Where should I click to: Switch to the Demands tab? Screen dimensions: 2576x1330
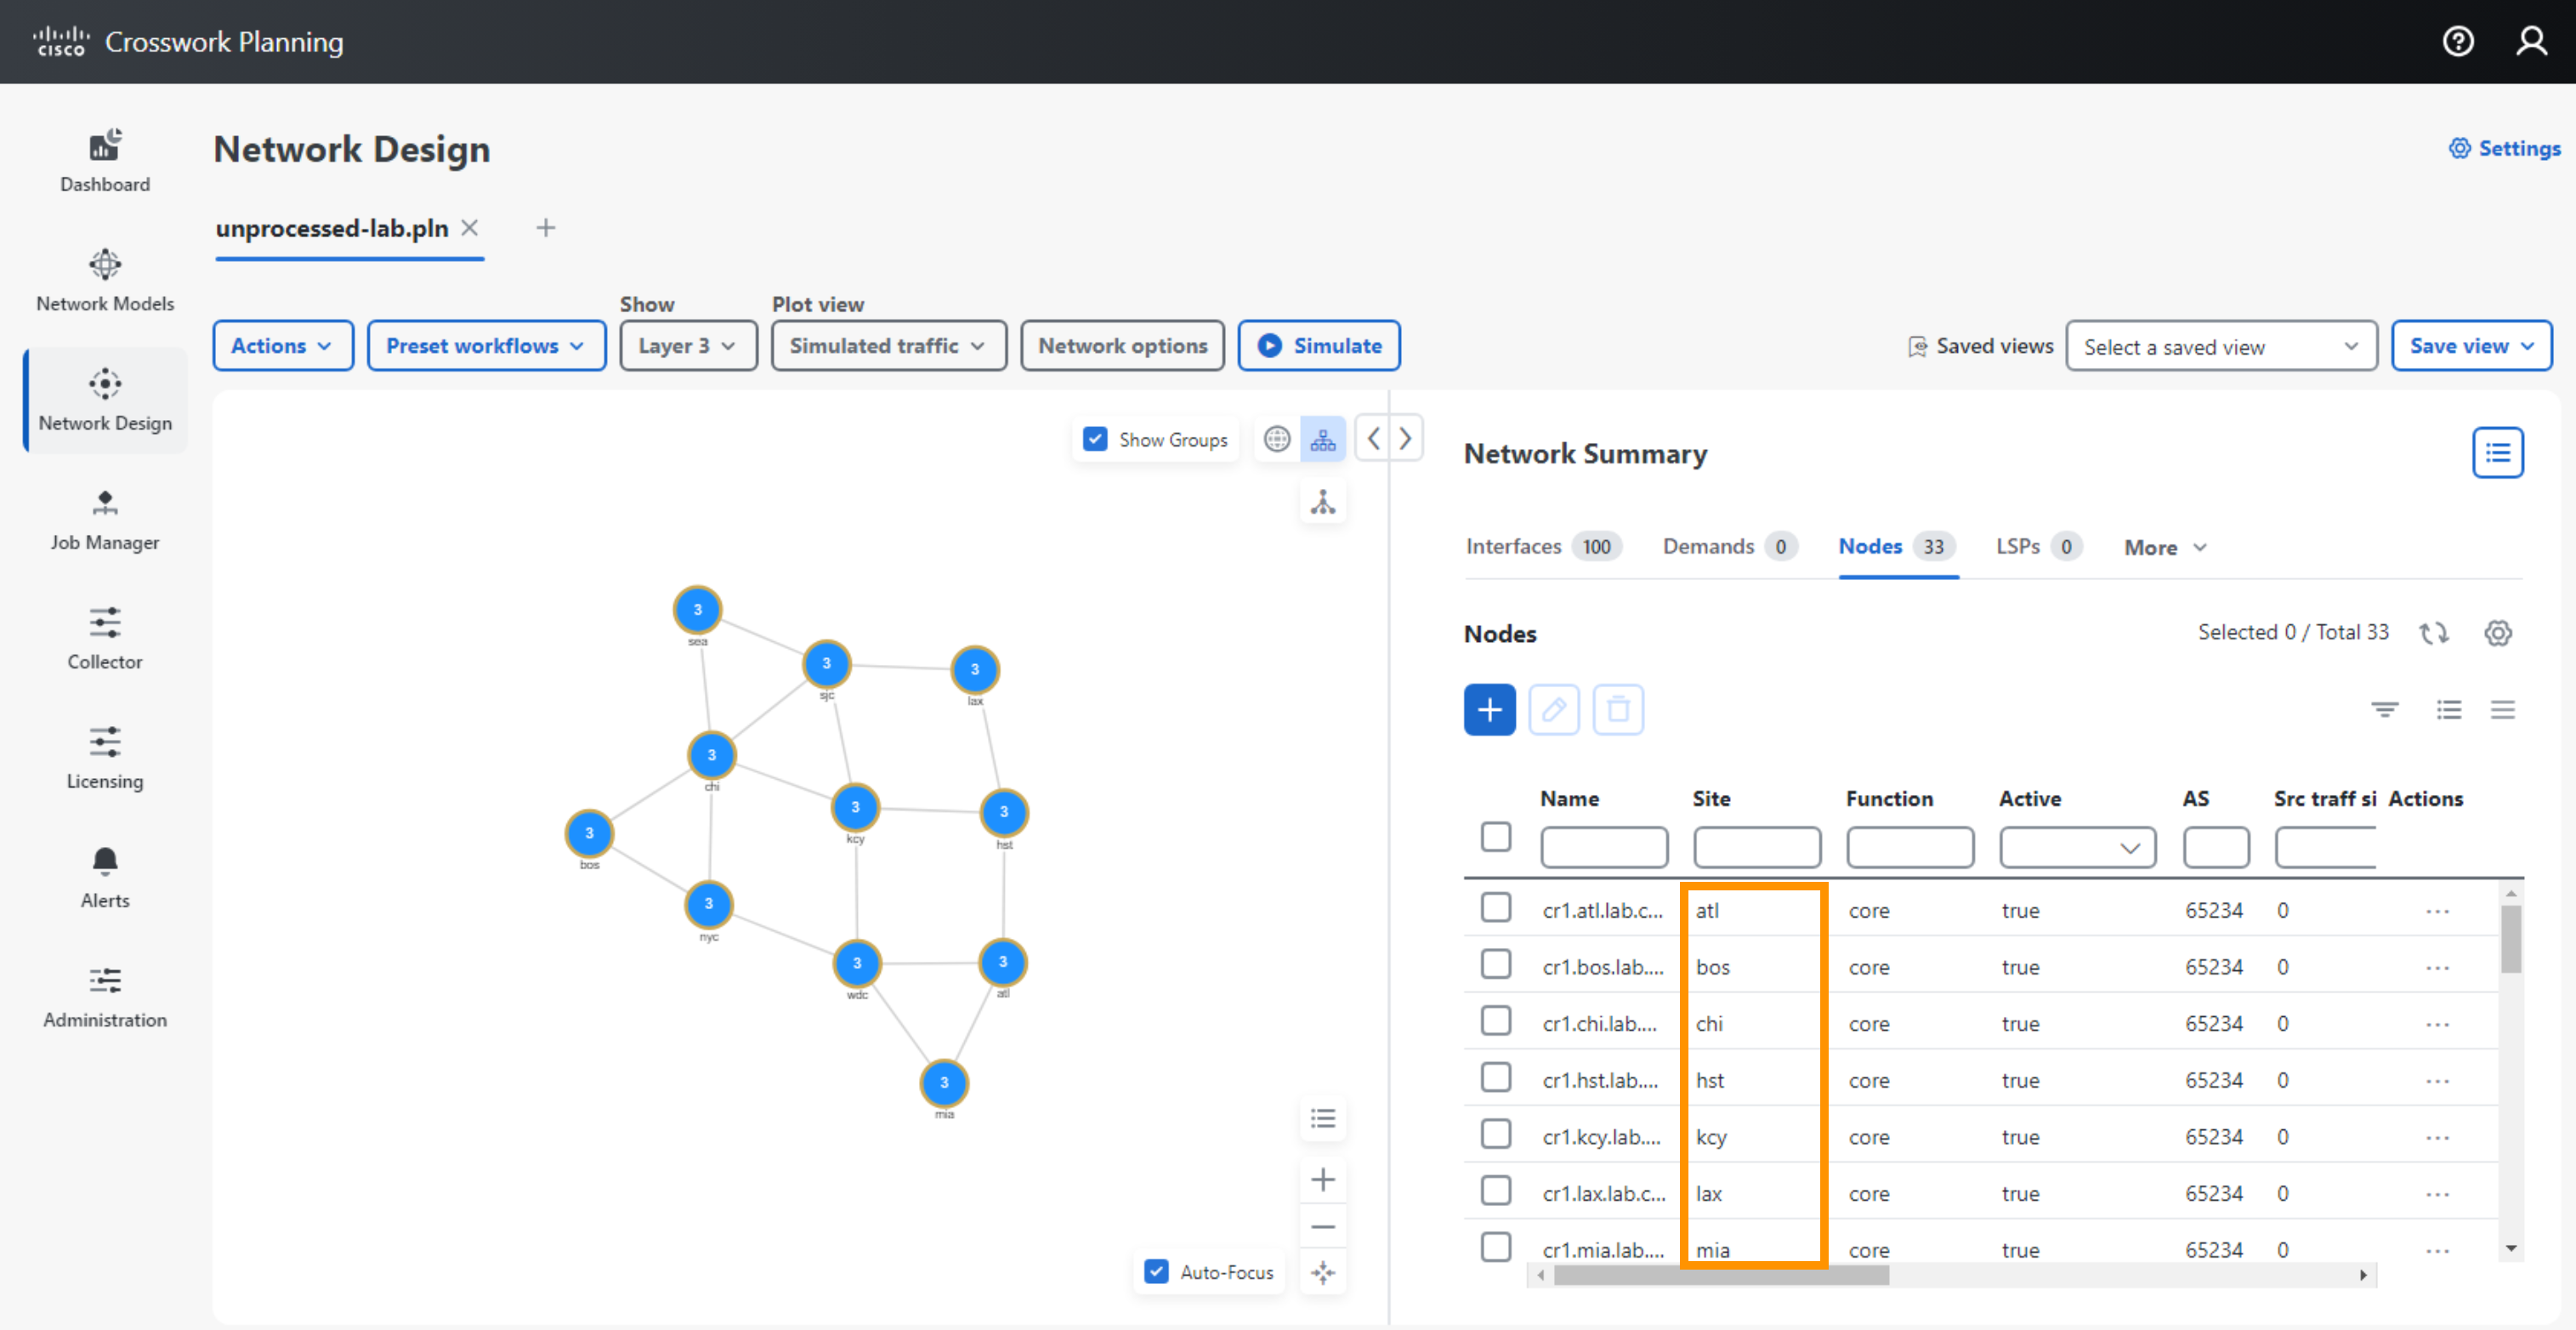1729,547
